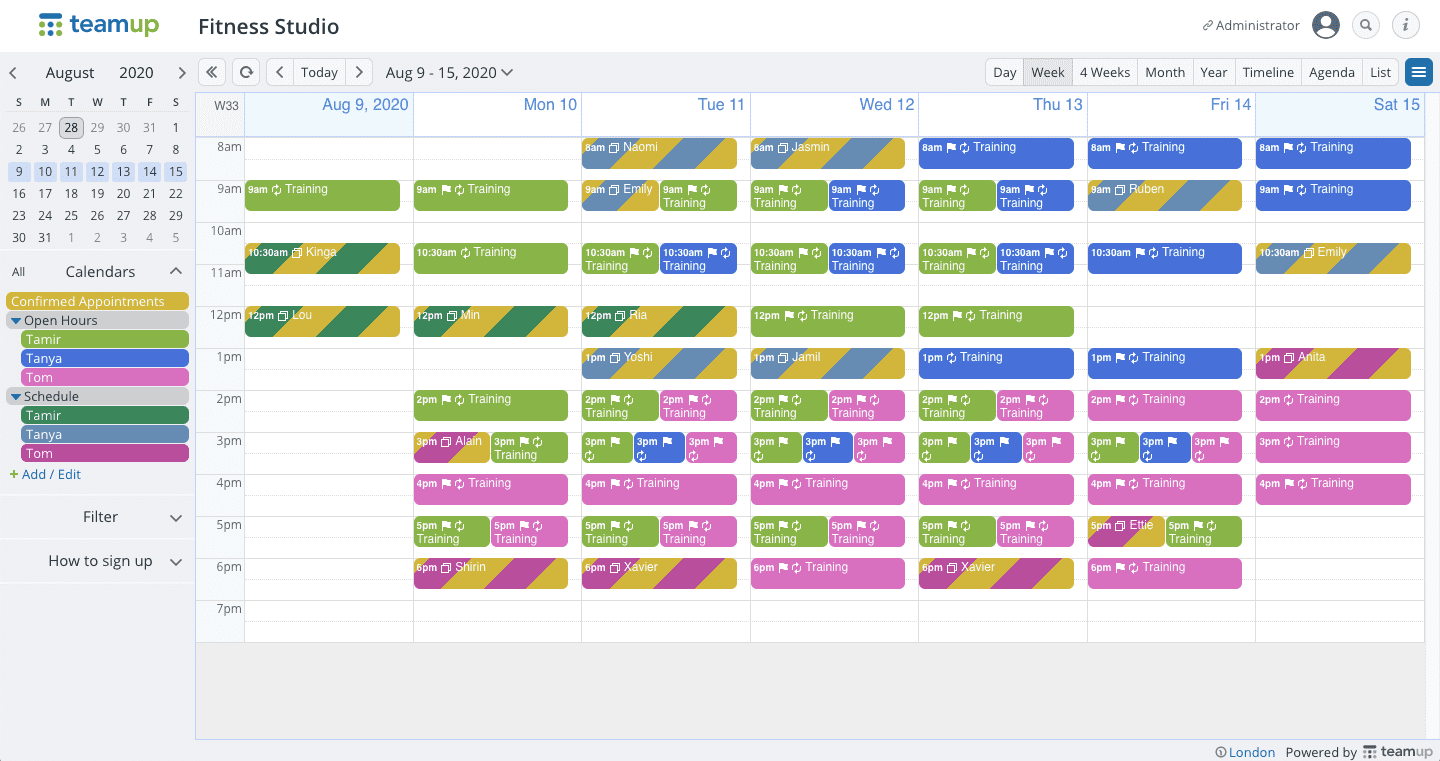1440x761 pixels.
Task: Click Powered by teamup link
Action: pos(1359,752)
